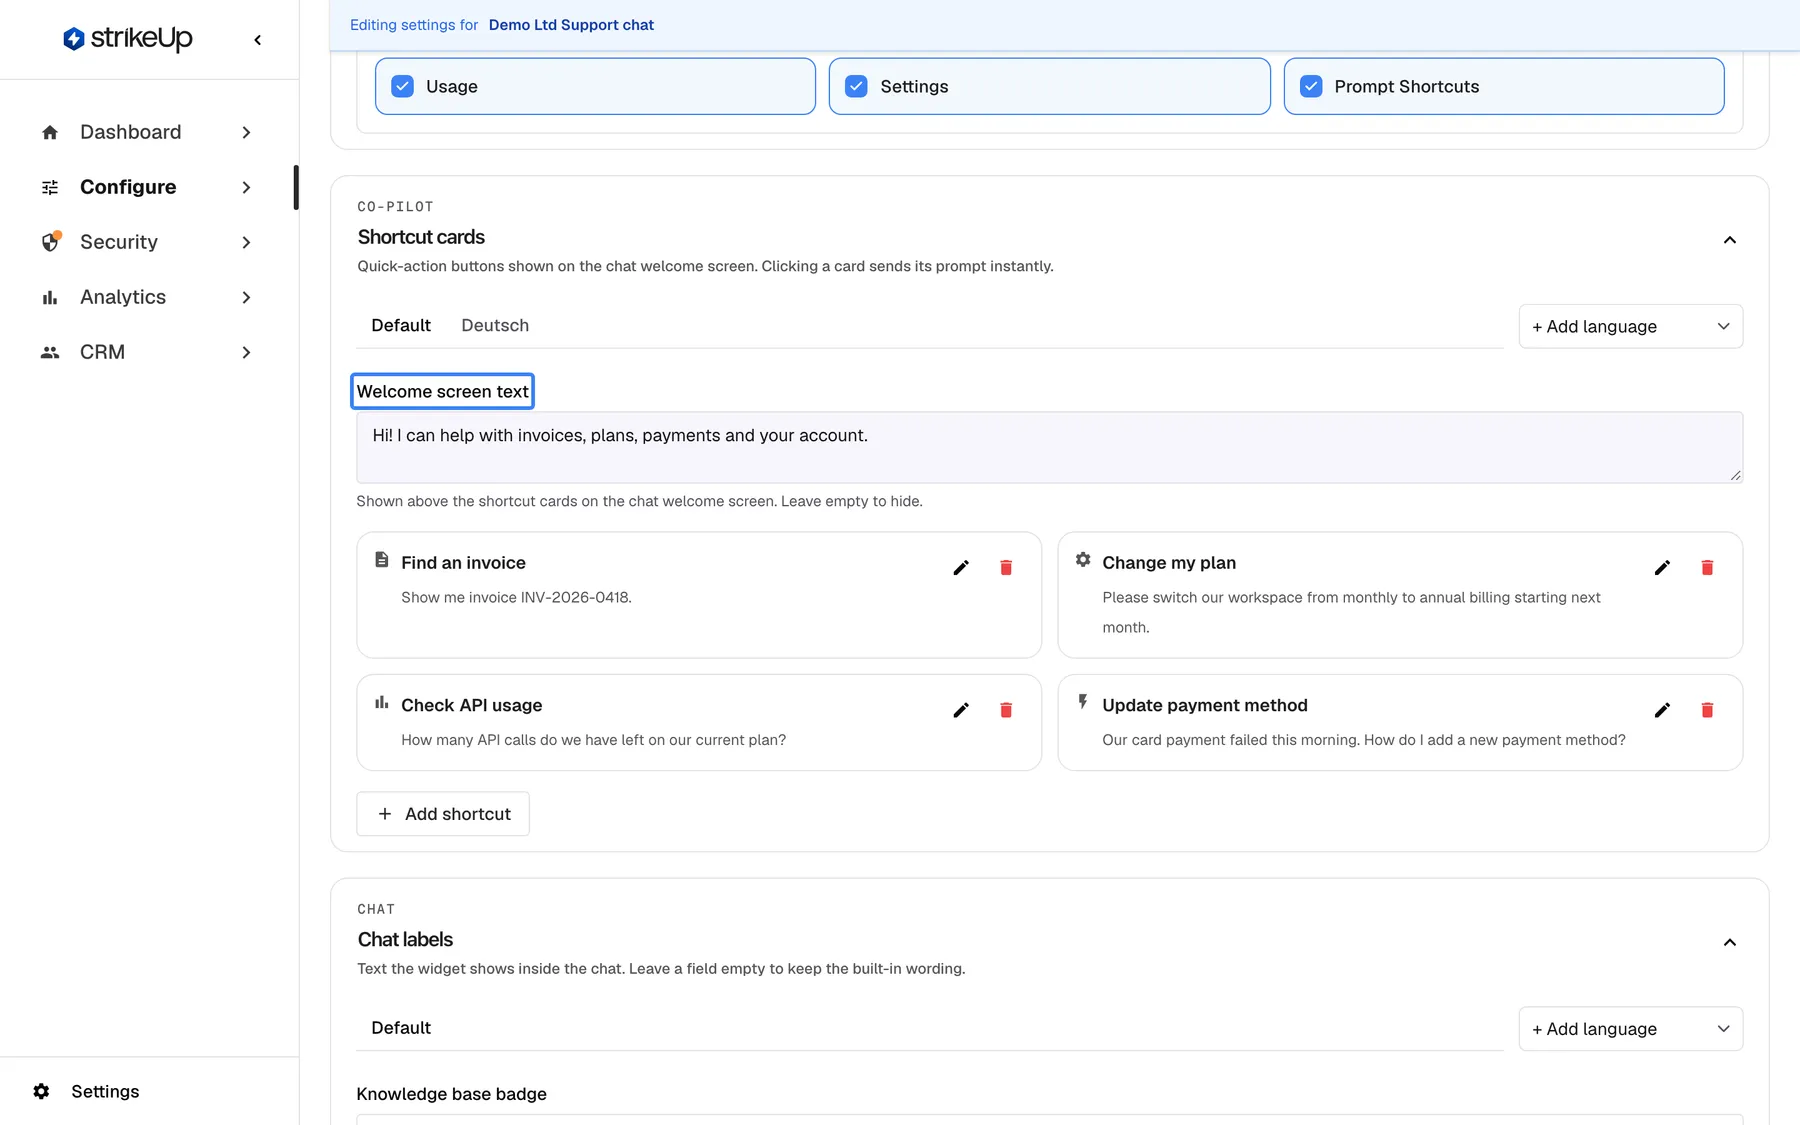Expand the Security menu chevron

click(x=246, y=242)
